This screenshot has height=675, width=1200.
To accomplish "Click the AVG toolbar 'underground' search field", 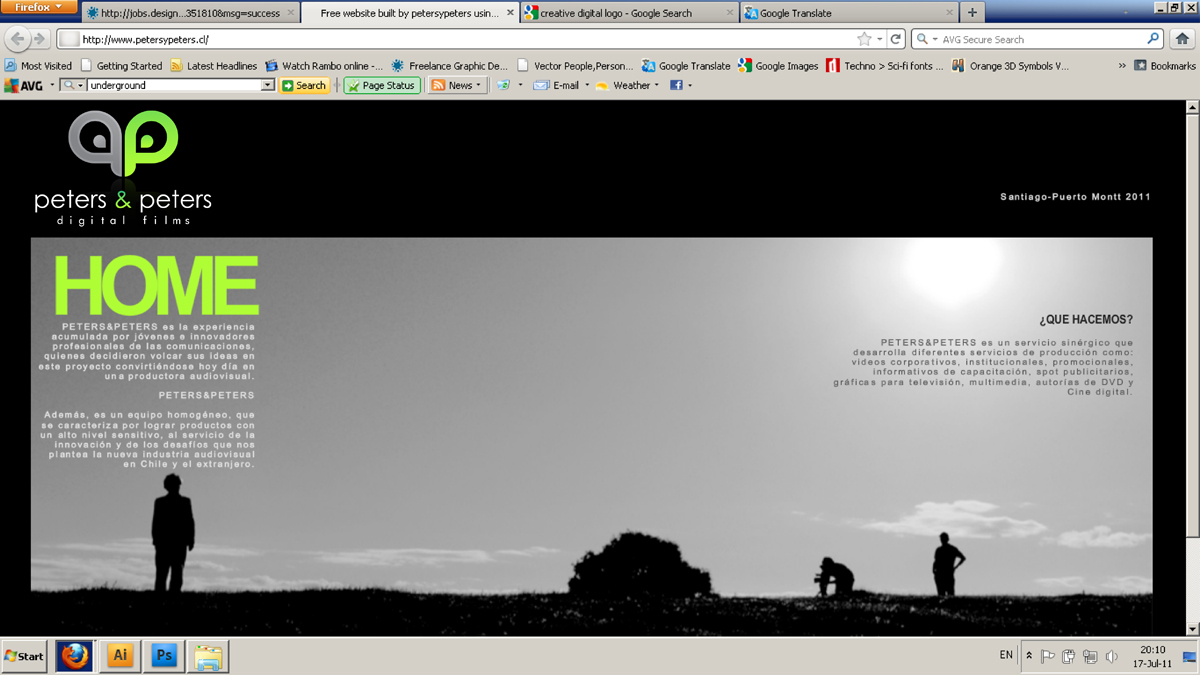I will point(174,86).
